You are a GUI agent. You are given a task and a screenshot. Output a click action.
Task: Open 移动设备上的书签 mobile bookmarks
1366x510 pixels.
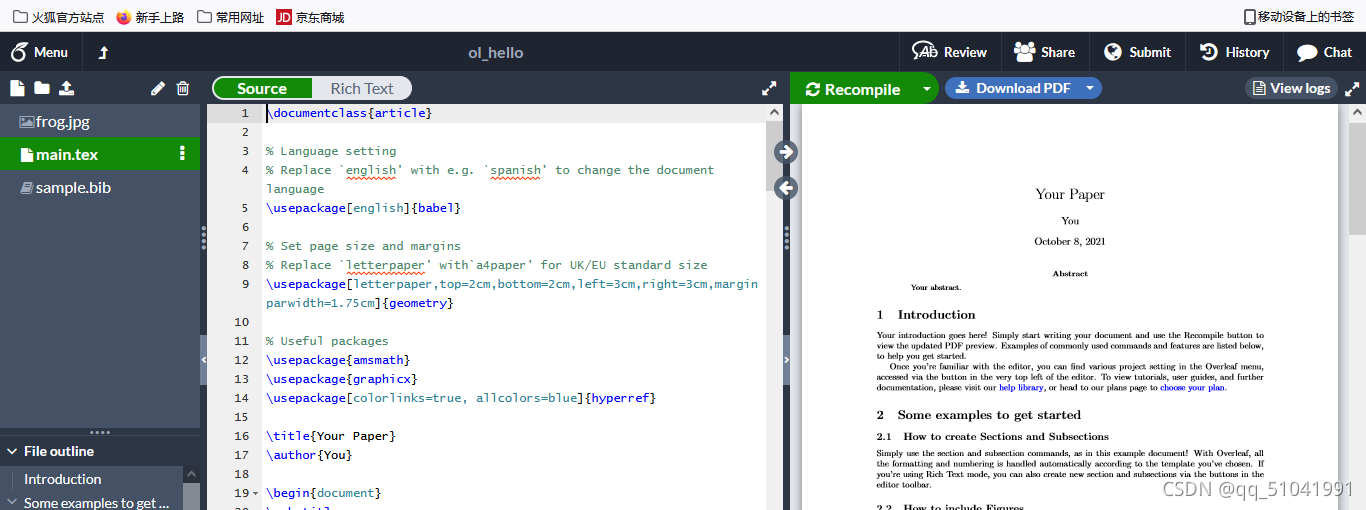point(1299,17)
